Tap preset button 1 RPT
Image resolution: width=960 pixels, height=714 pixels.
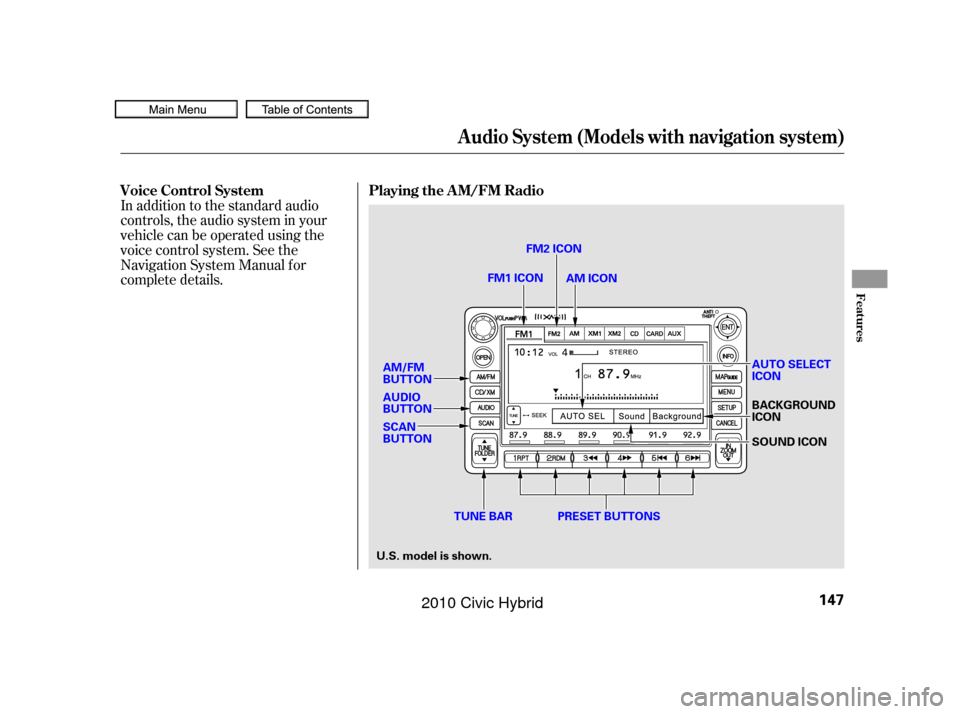click(x=520, y=458)
